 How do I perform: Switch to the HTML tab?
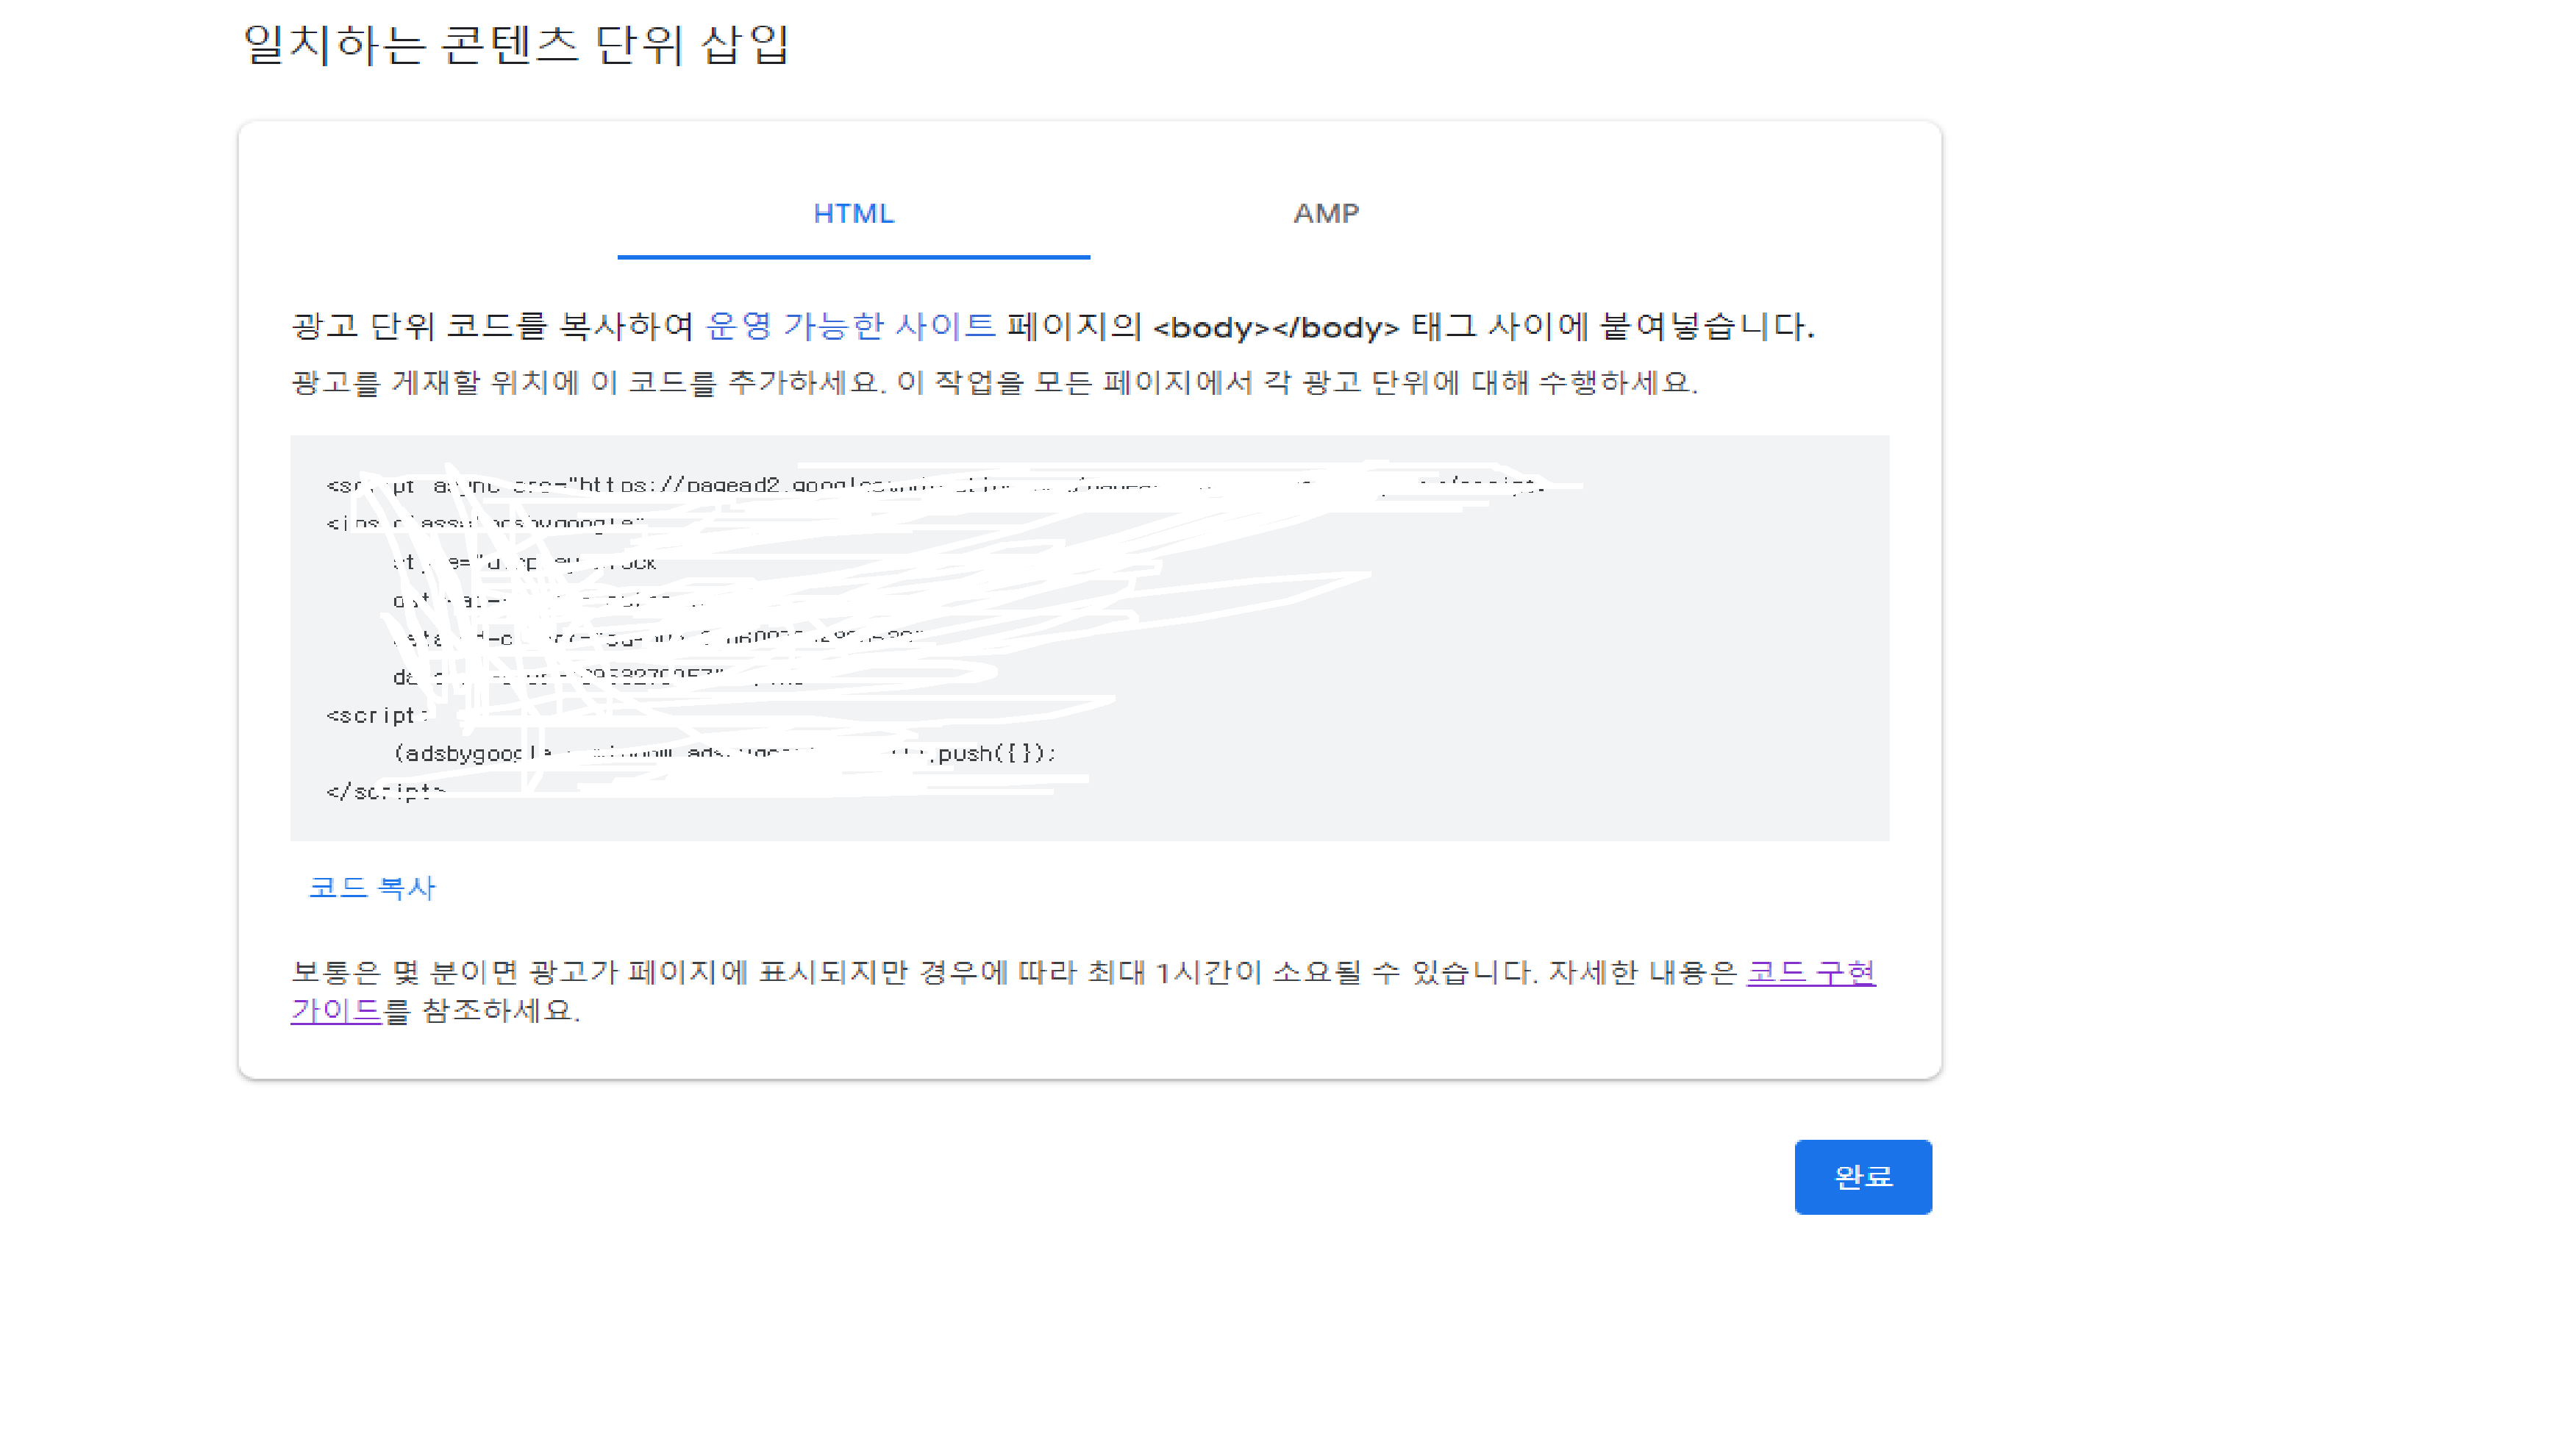(x=853, y=213)
